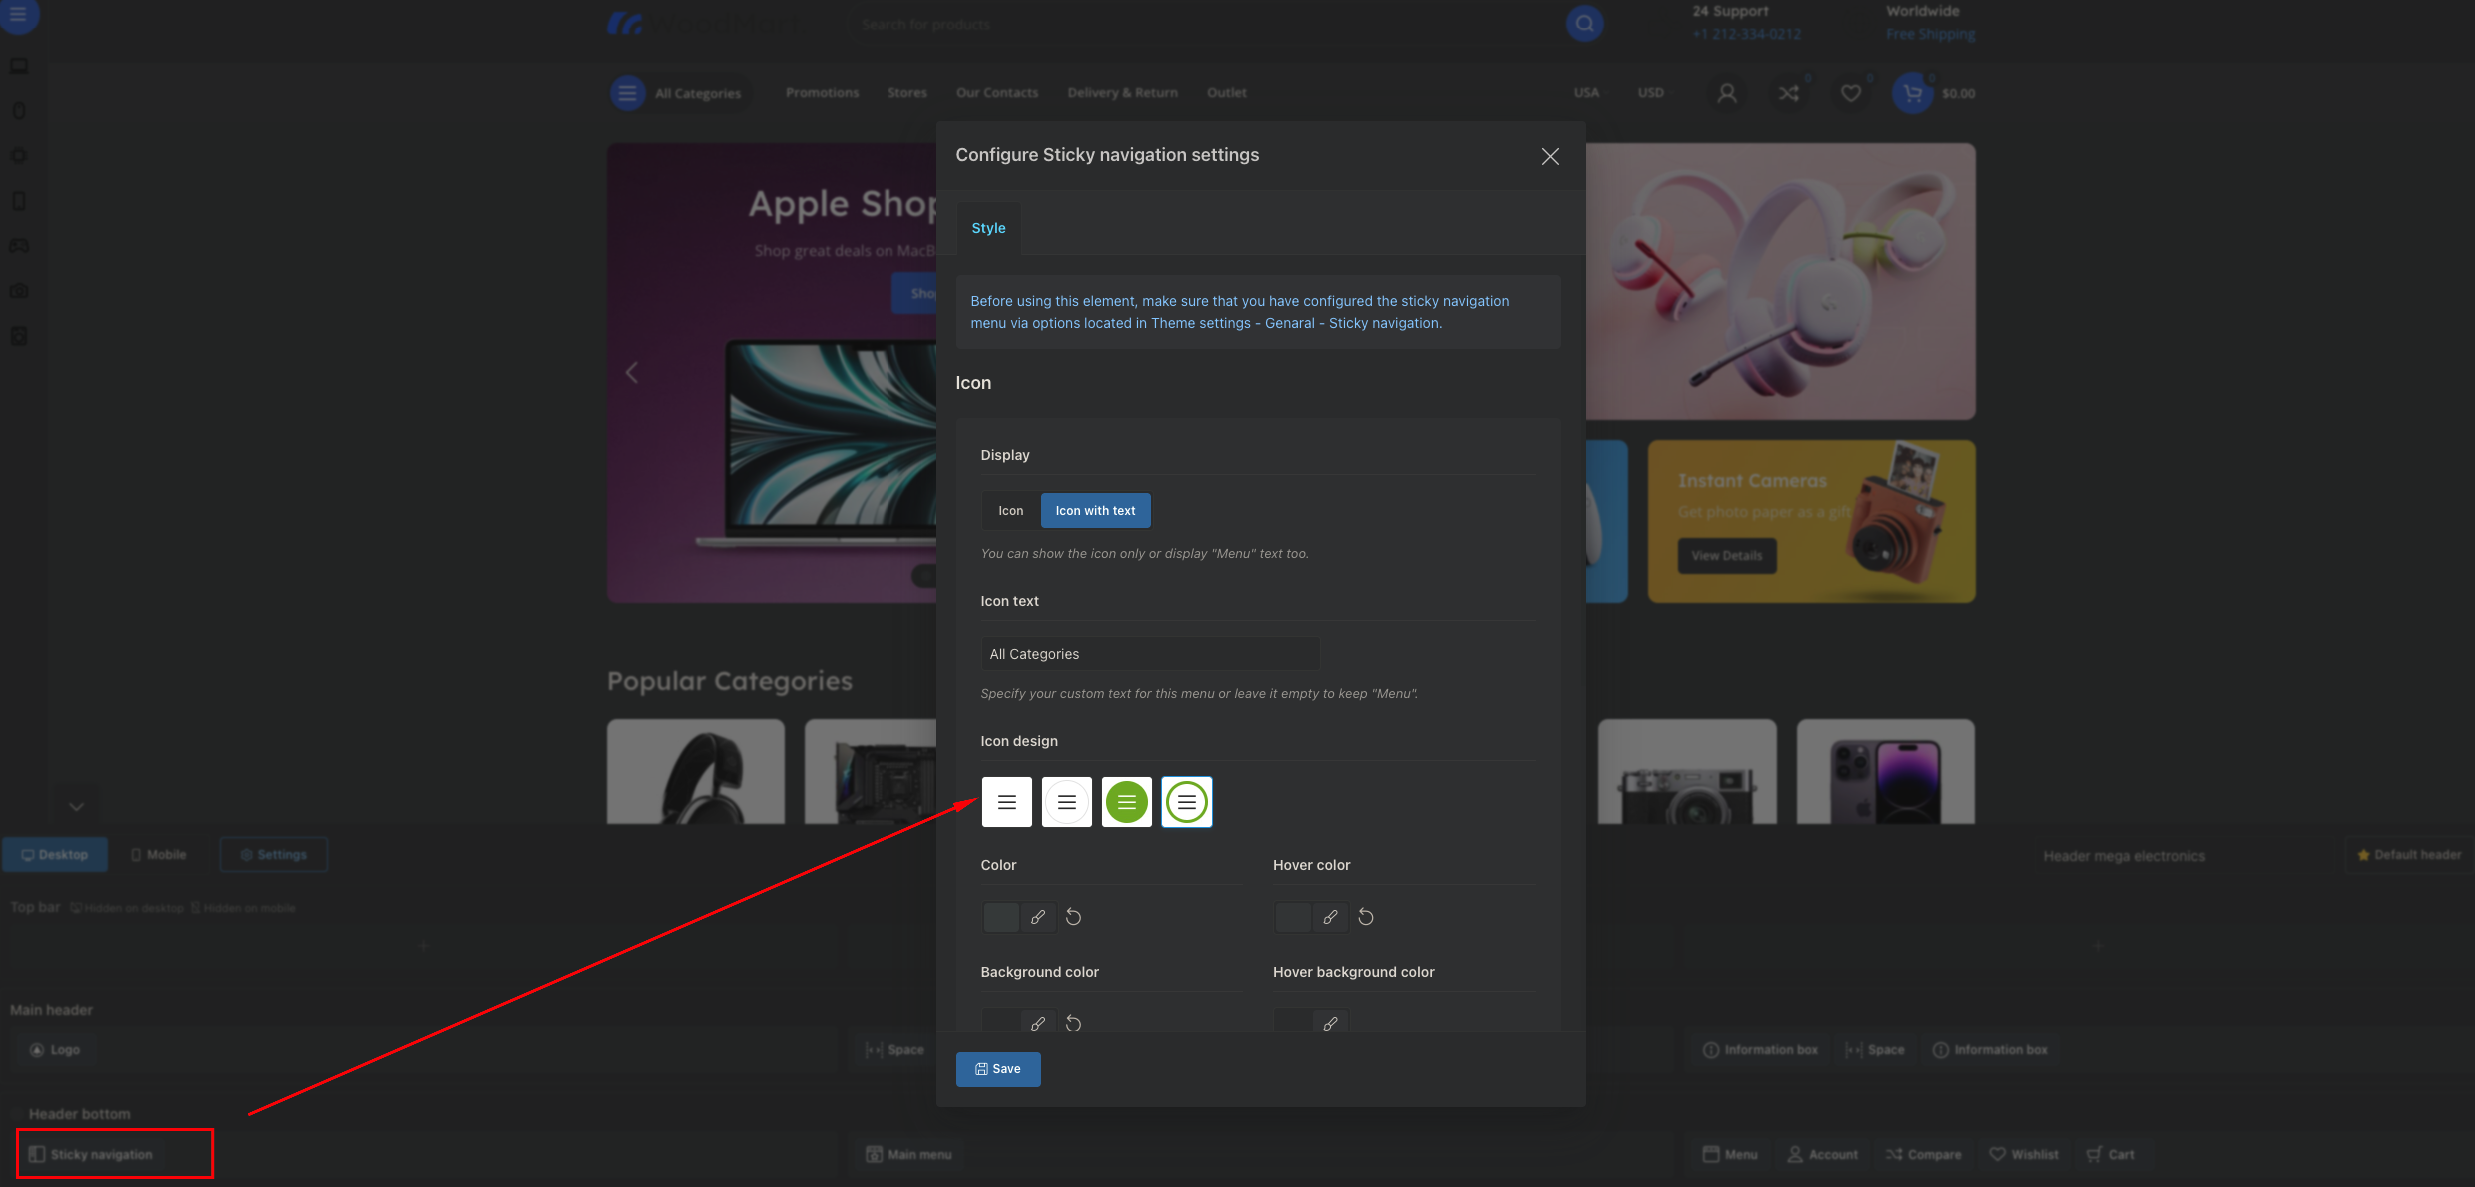2475x1187 pixels.
Task: Select the Icon with text display option
Action: click(1095, 510)
